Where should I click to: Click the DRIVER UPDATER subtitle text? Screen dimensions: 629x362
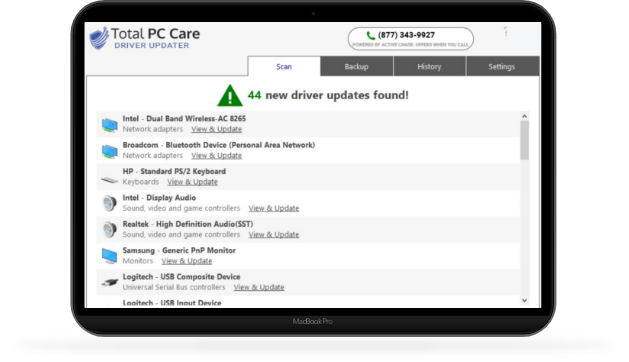click(x=152, y=46)
